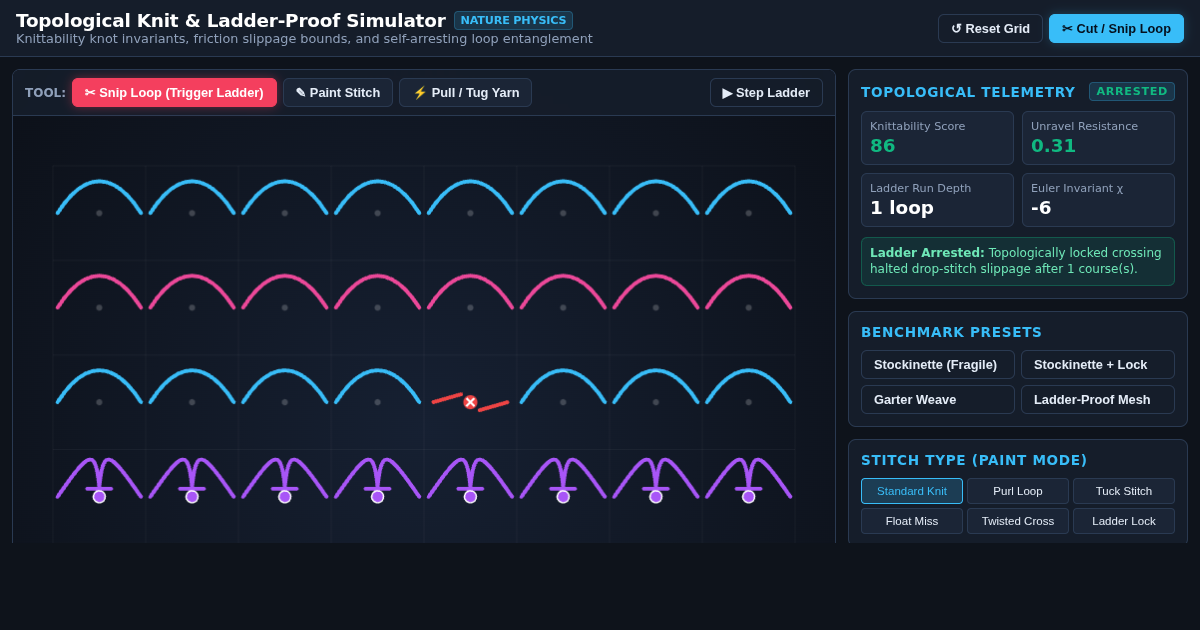Select the Snip Loop (Trigger Ladder) tool
This screenshot has height=630, width=1200.
(x=174, y=92)
